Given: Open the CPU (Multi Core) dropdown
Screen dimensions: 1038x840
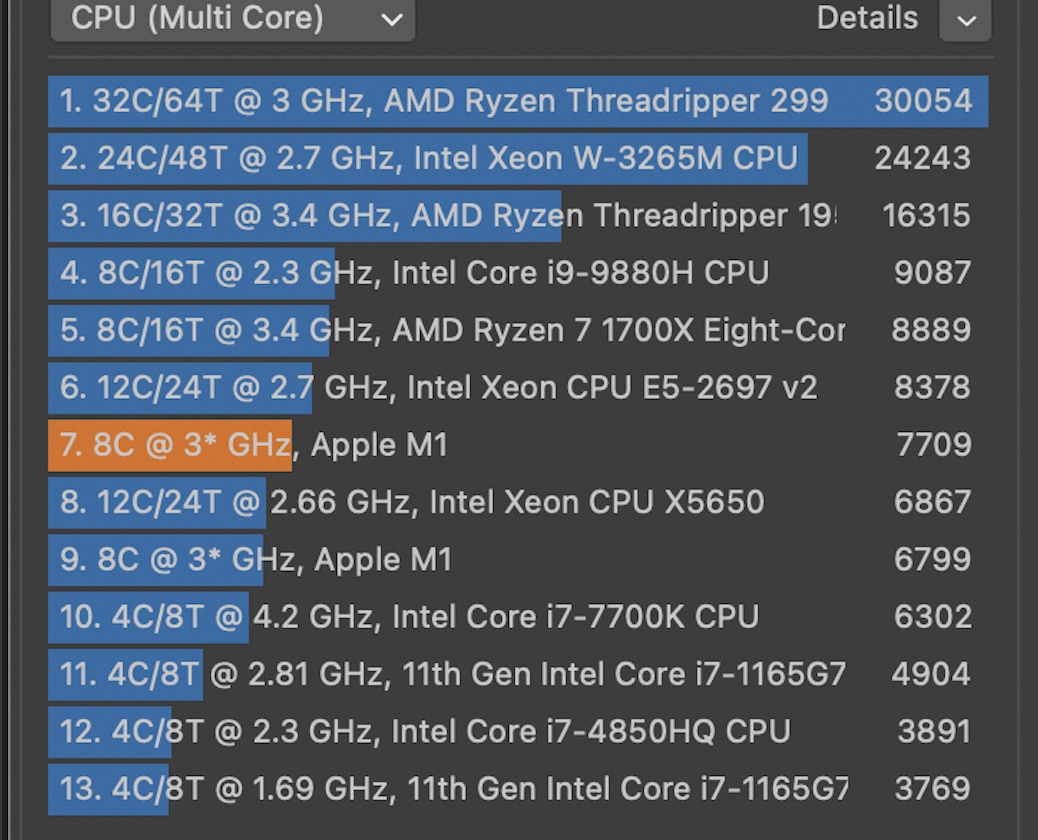Looking at the screenshot, I should click(232, 19).
